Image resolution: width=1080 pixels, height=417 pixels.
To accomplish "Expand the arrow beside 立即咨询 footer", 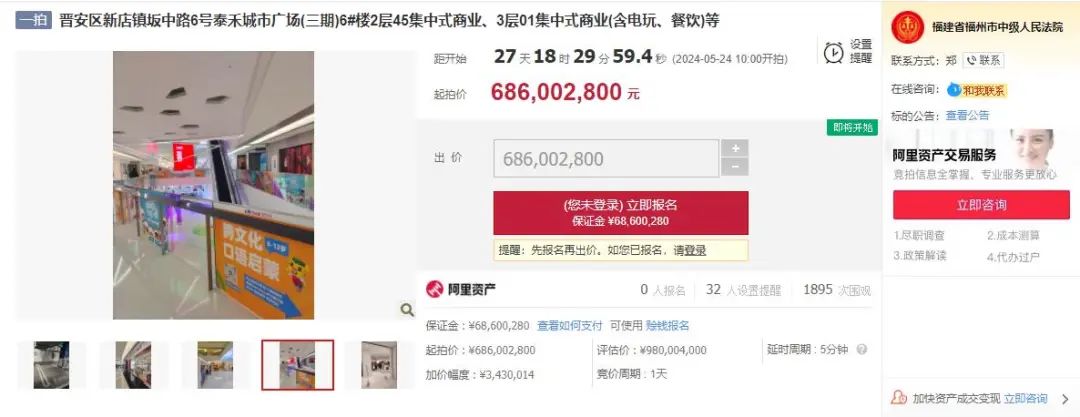I will click(1066, 398).
